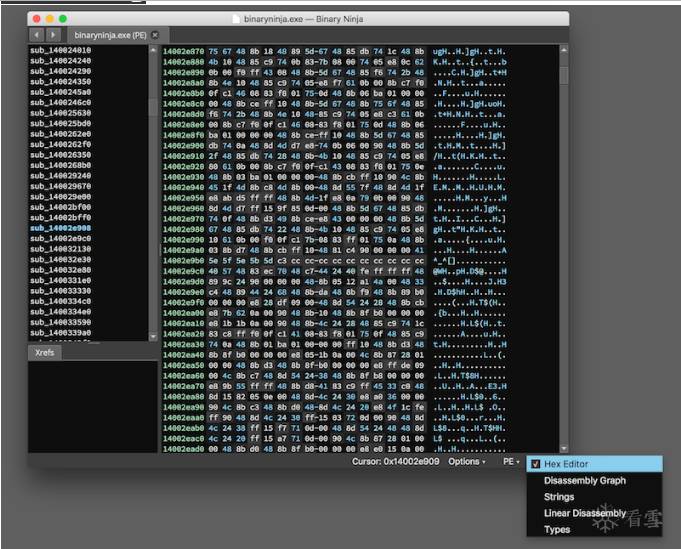
Task: Select function sub_1400262f0
Action: click(60, 144)
